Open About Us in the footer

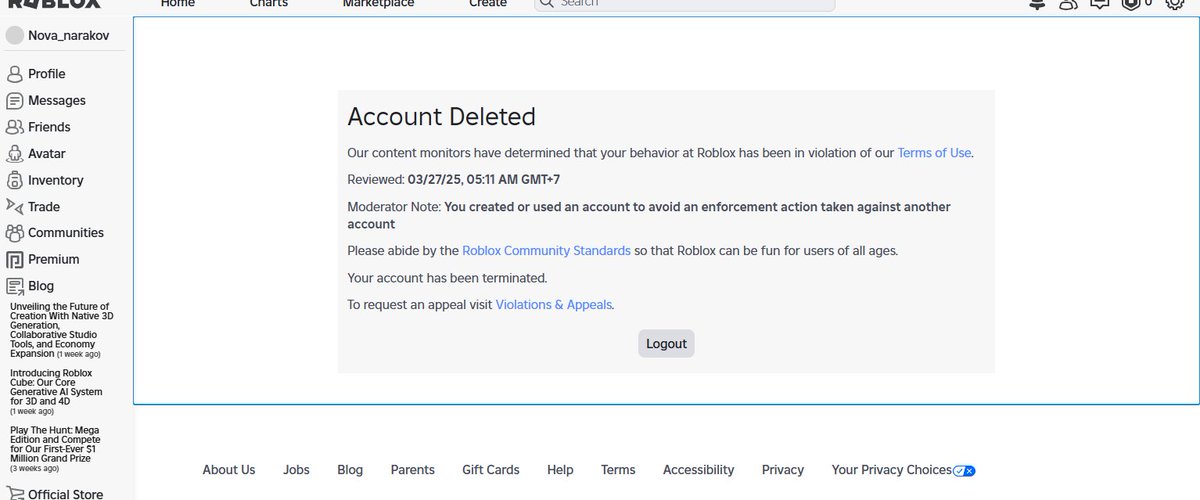[x=229, y=470]
